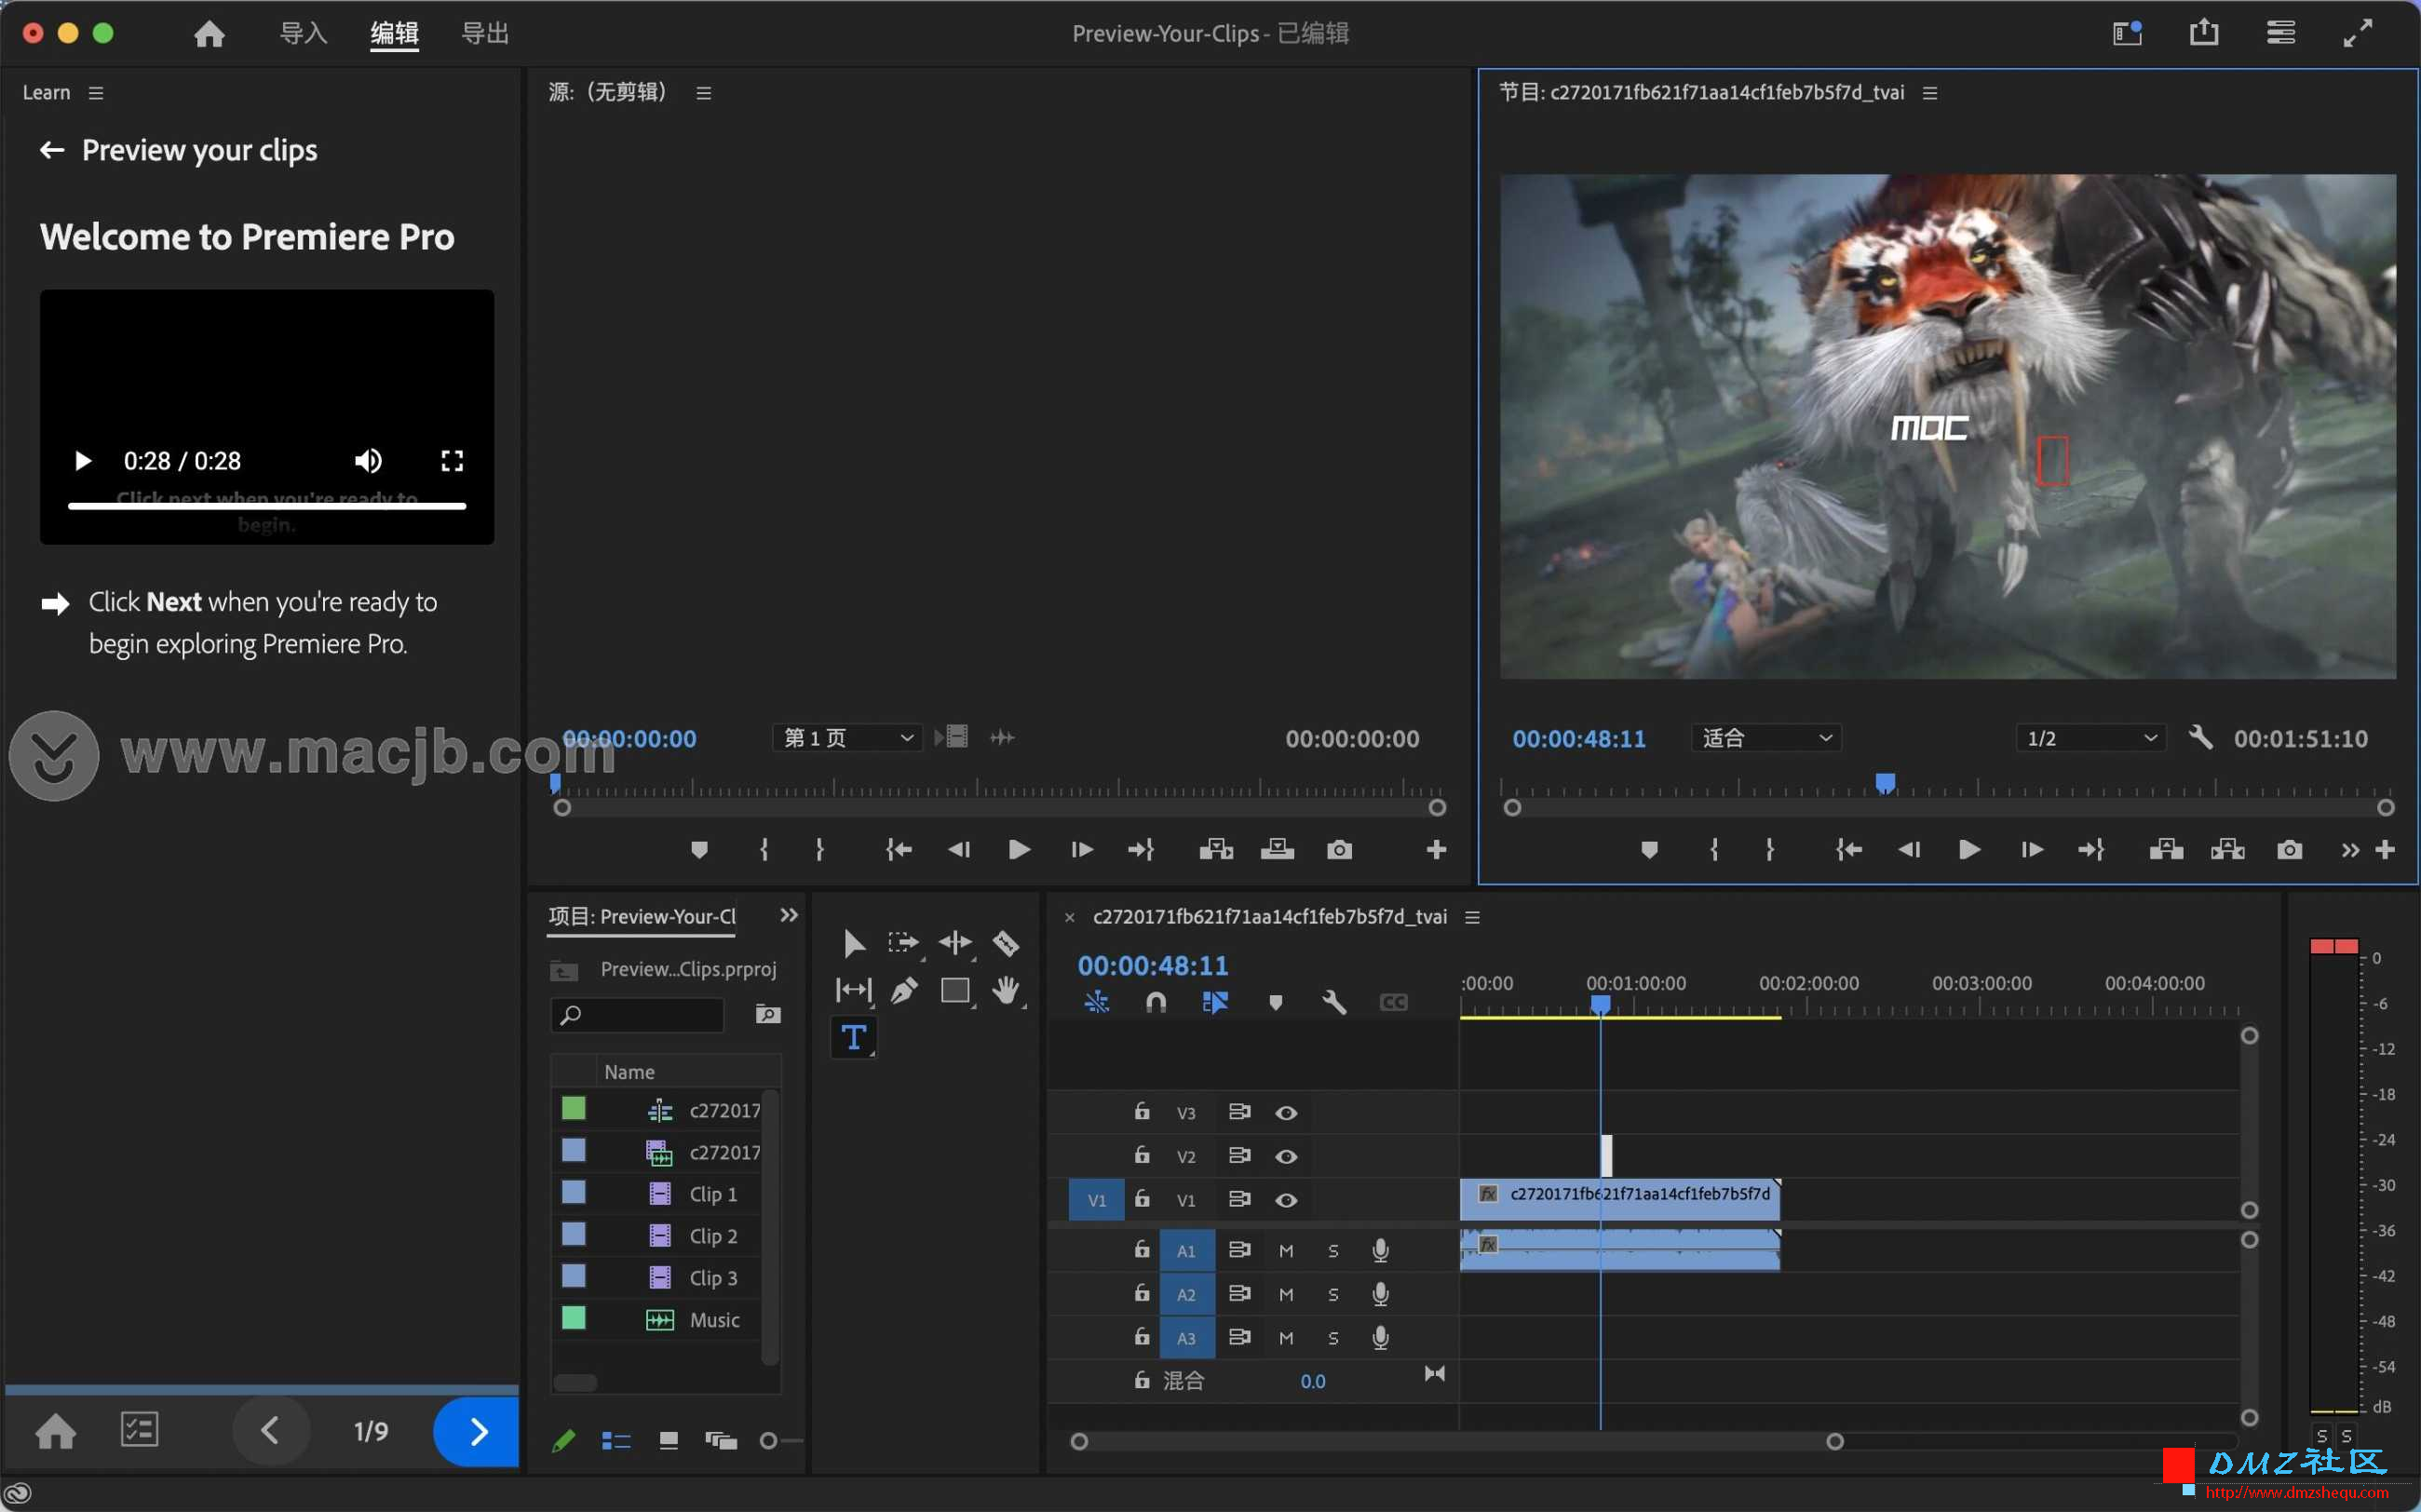2421x1512 pixels.
Task: Enable voice-over record on A3
Action: (x=1380, y=1338)
